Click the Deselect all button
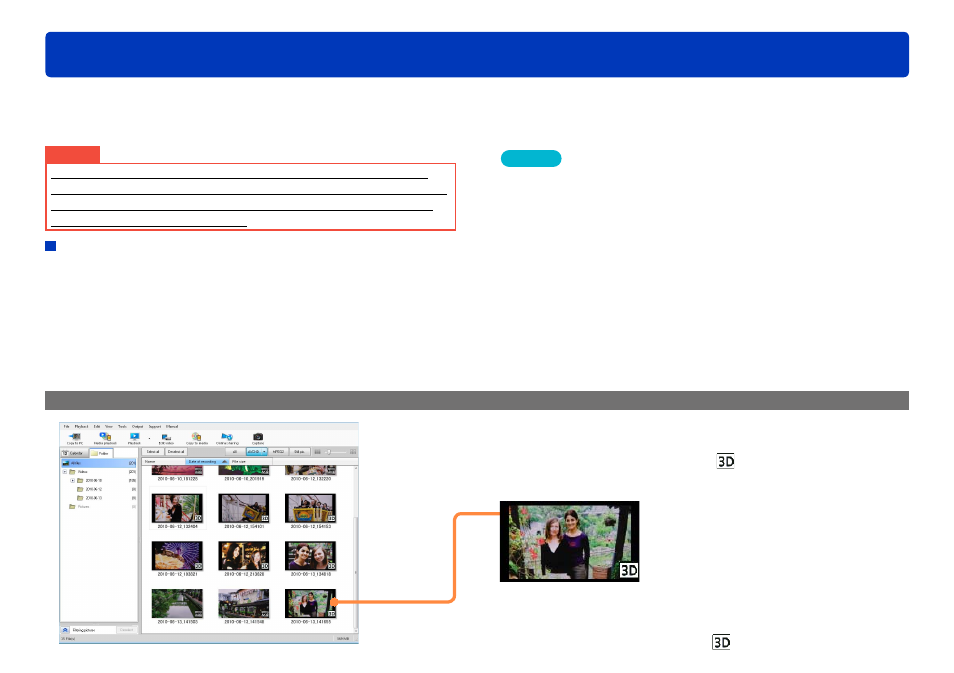954x673 pixels. pyautogui.click(x=175, y=452)
